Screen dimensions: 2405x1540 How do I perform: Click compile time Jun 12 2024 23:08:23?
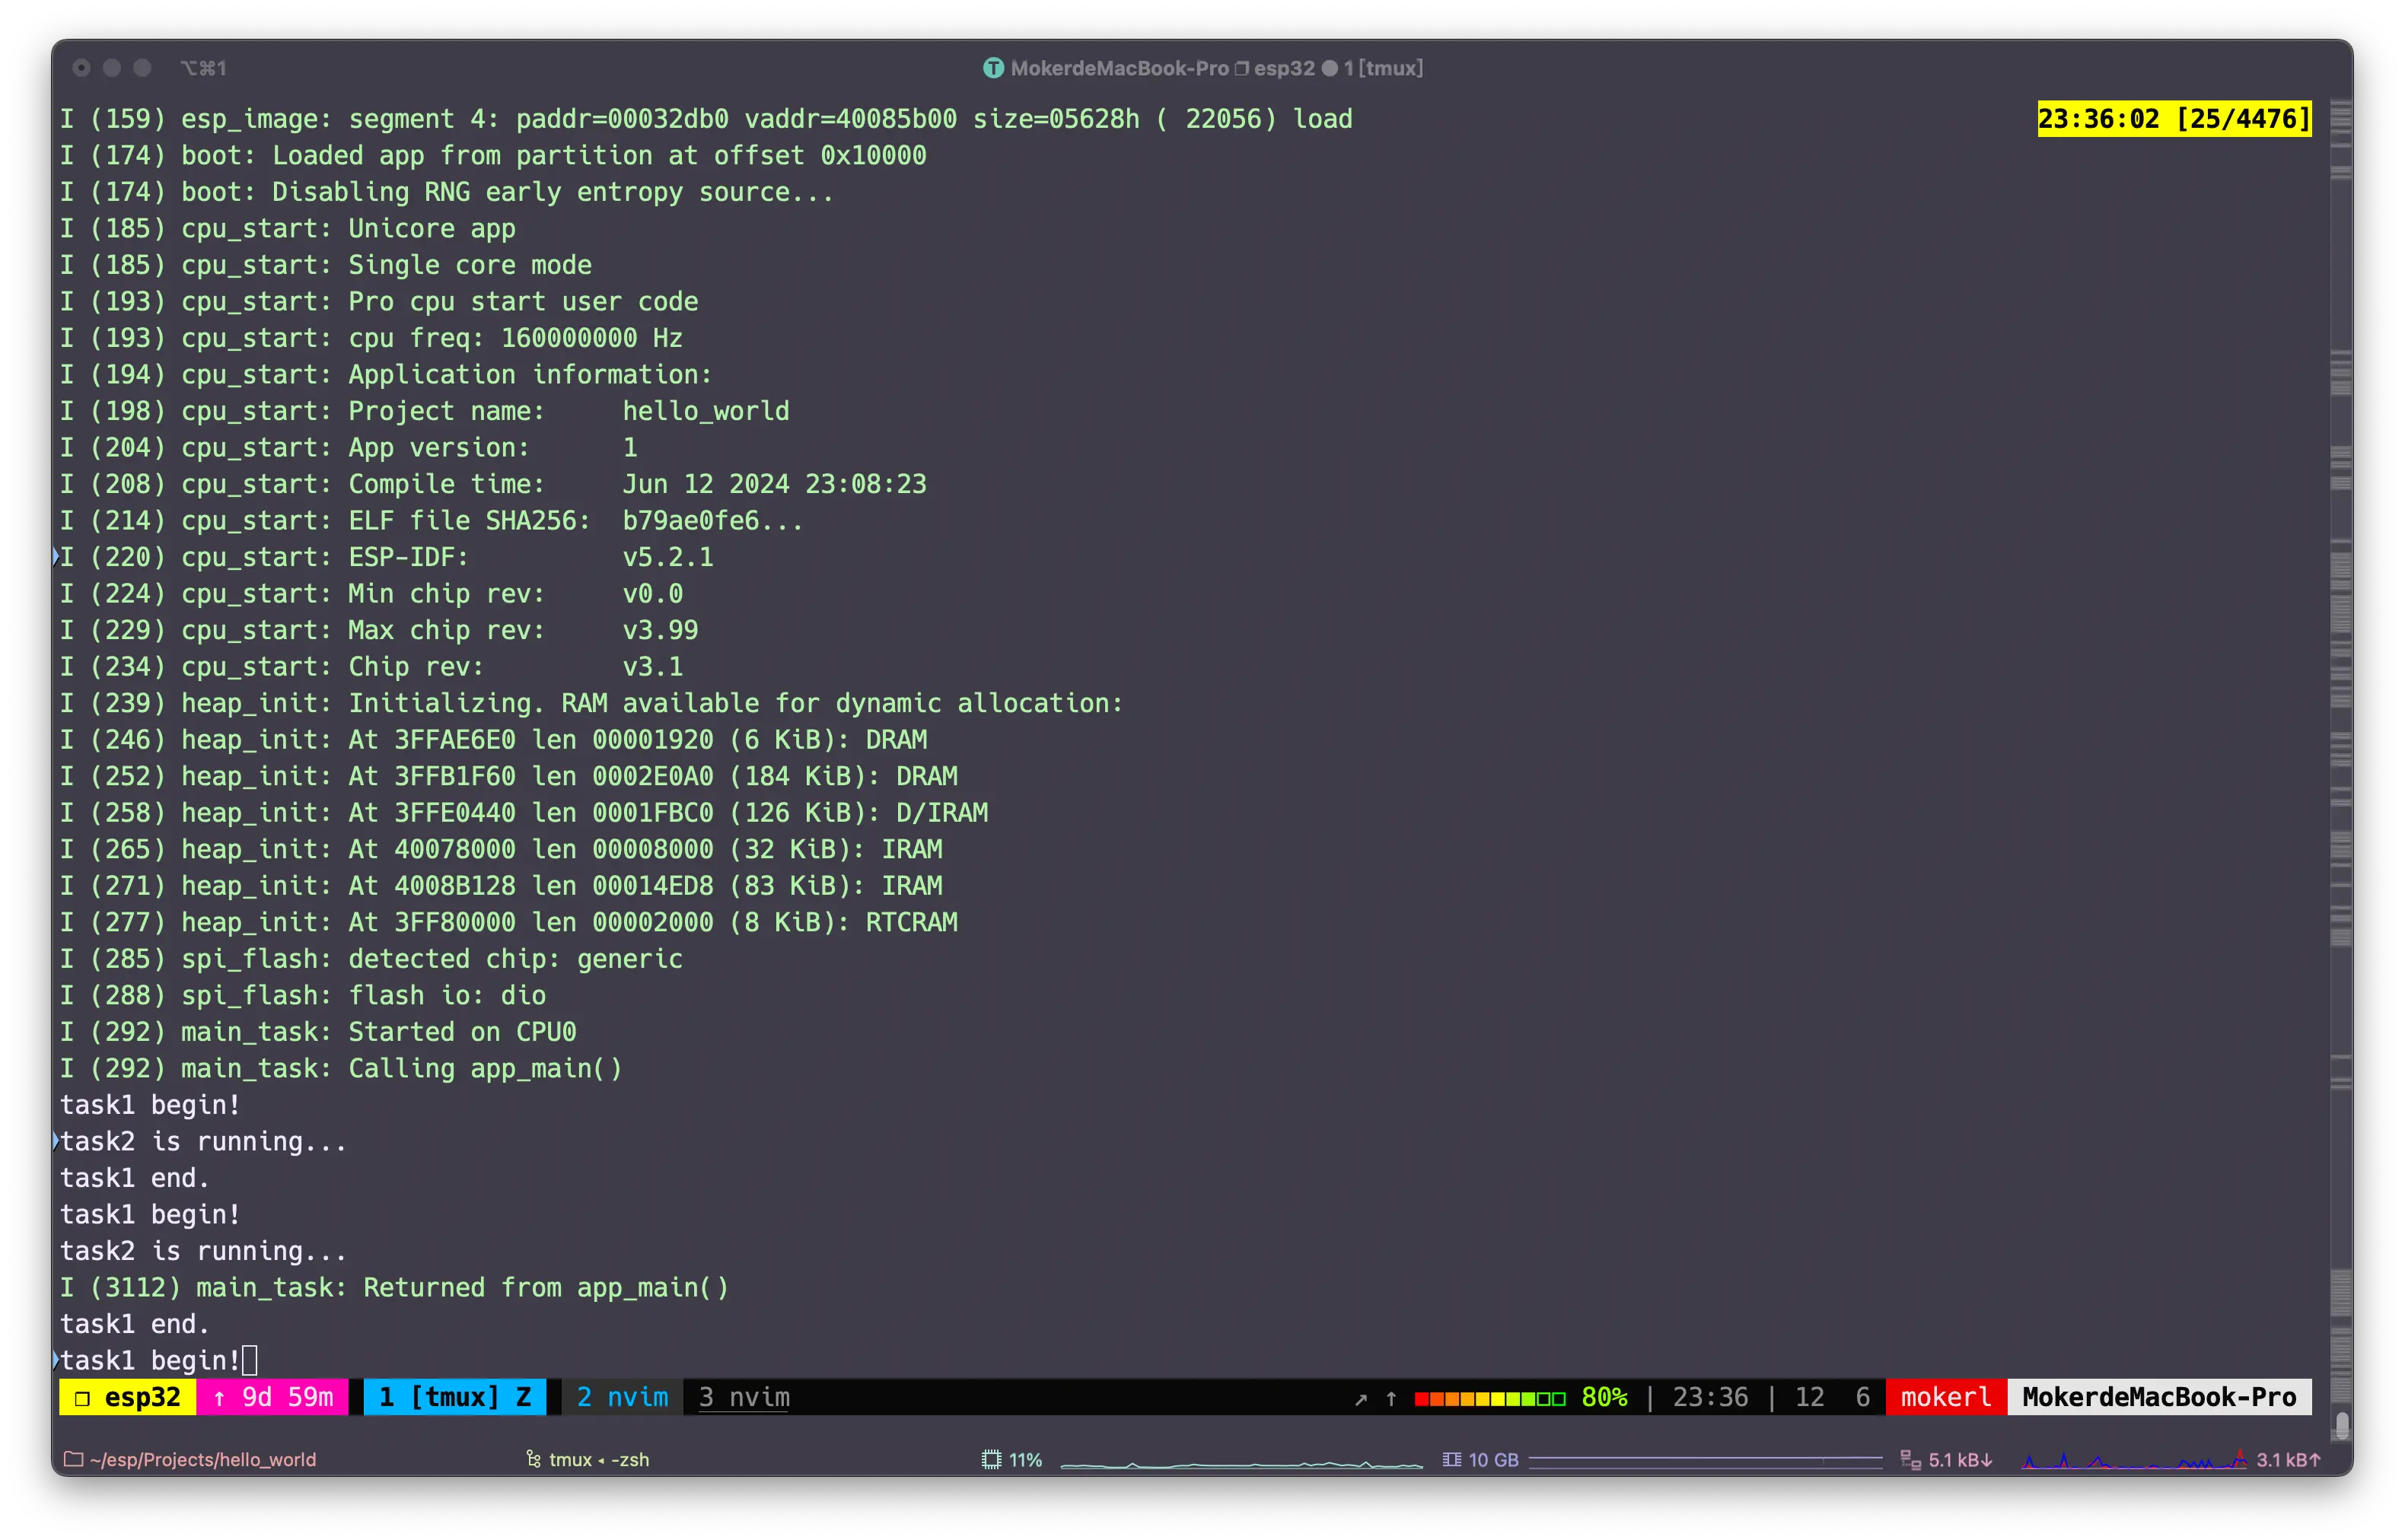pyautogui.click(x=775, y=484)
